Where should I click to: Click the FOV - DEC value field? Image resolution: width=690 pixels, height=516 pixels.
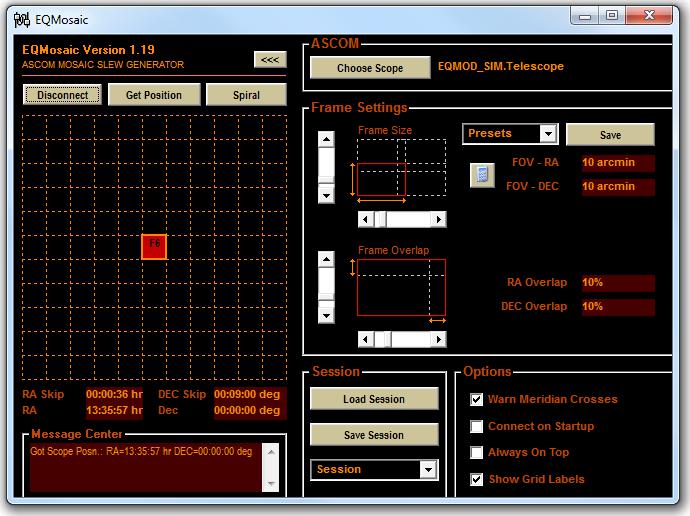point(618,187)
